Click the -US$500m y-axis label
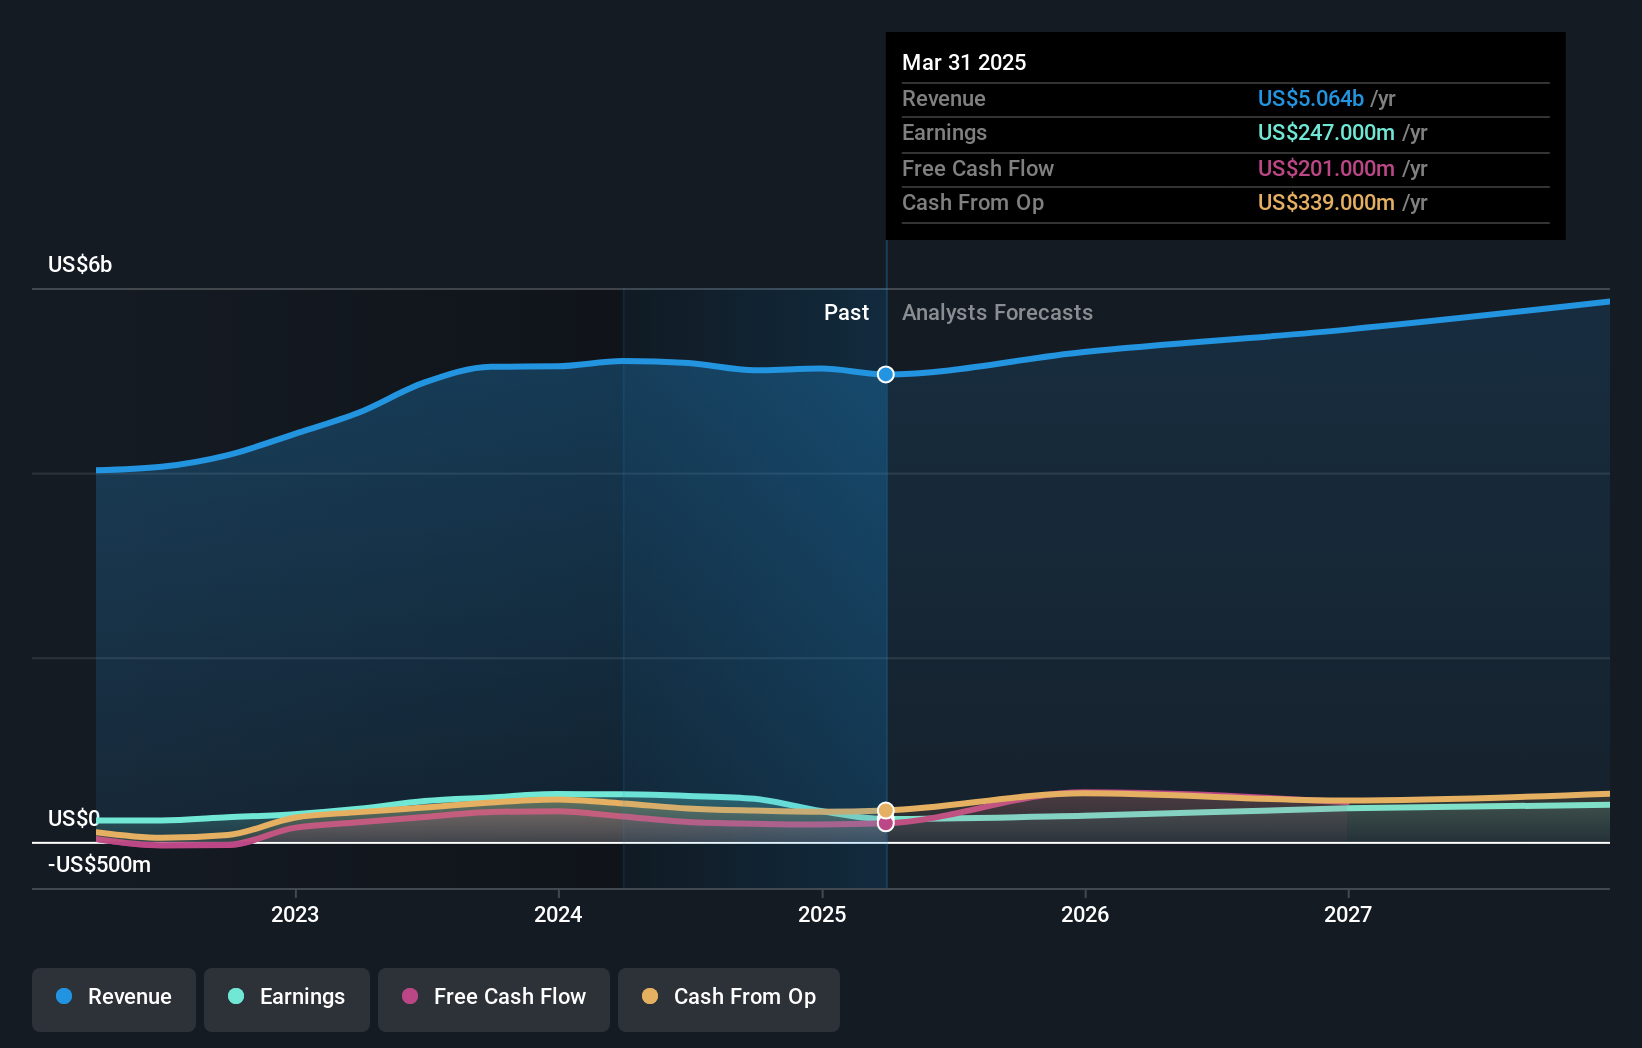Viewport: 1642px width, 1048px height. pyautogui.click(x=99, y=864)
